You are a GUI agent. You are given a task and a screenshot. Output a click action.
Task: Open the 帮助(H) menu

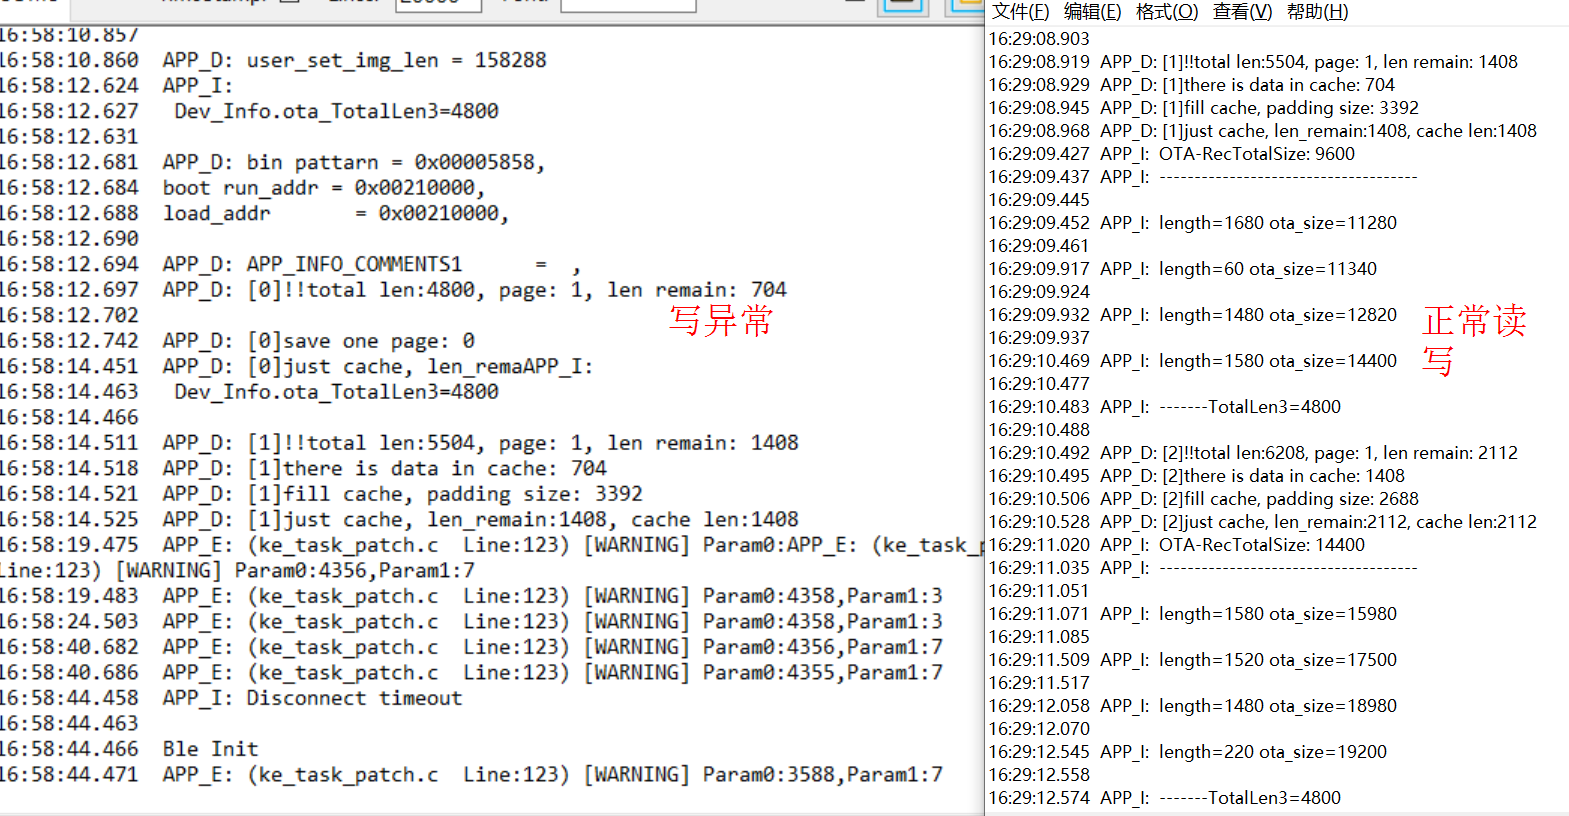1317,12
